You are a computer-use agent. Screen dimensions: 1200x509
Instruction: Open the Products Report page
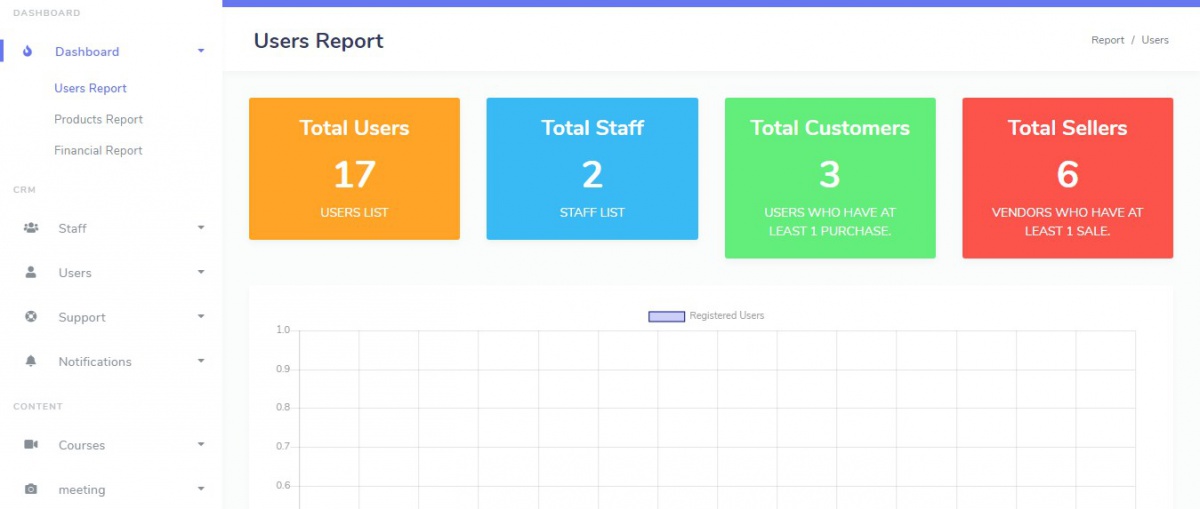(98, 119)
